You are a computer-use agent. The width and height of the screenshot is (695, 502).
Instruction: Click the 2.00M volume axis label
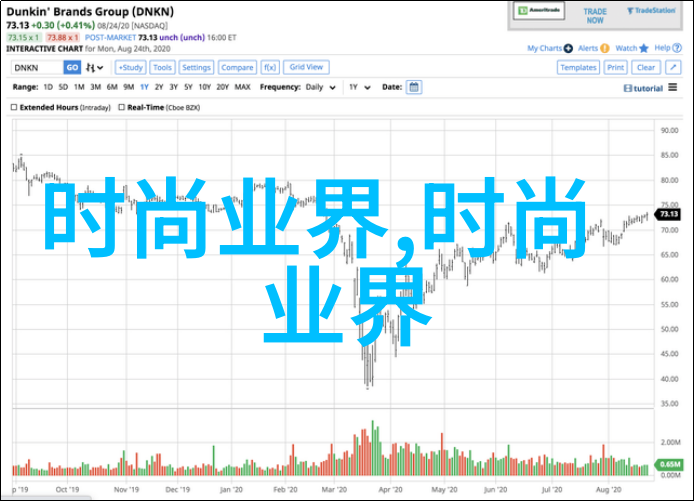point(670,442)
